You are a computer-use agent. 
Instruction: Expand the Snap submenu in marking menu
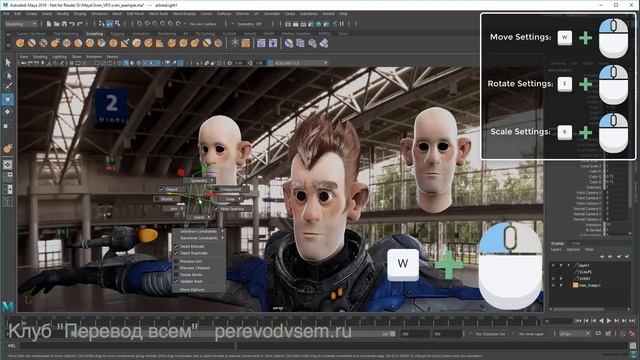[x=231, y=199]
